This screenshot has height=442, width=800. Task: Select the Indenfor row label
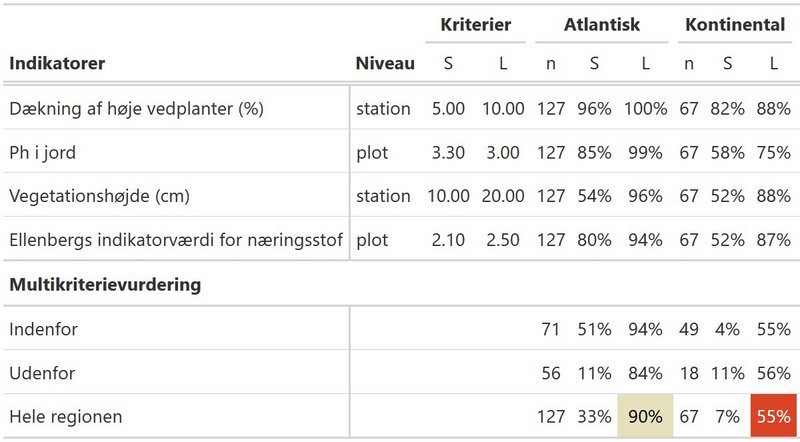tap(43, 329)
